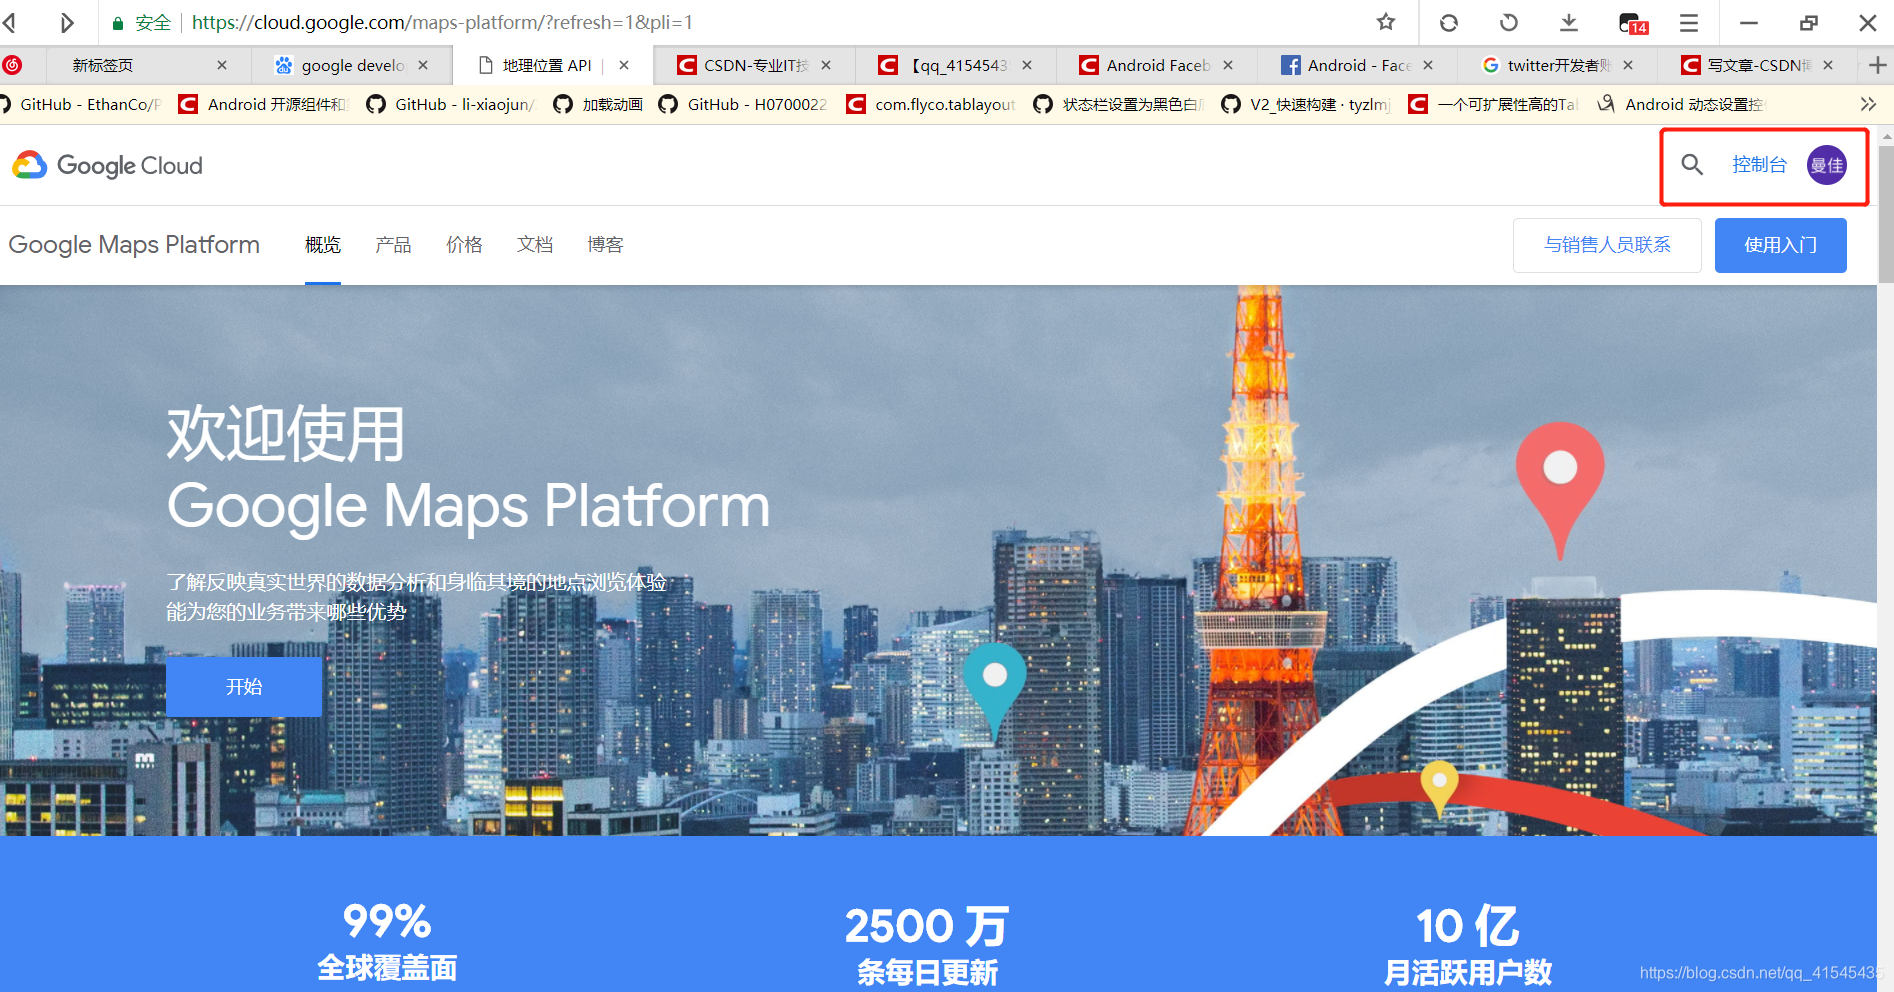The height and width of the screenshot is (992, 1894).
Task: Switch to Android Faceb browser tab
Action: pos(1158,65)
